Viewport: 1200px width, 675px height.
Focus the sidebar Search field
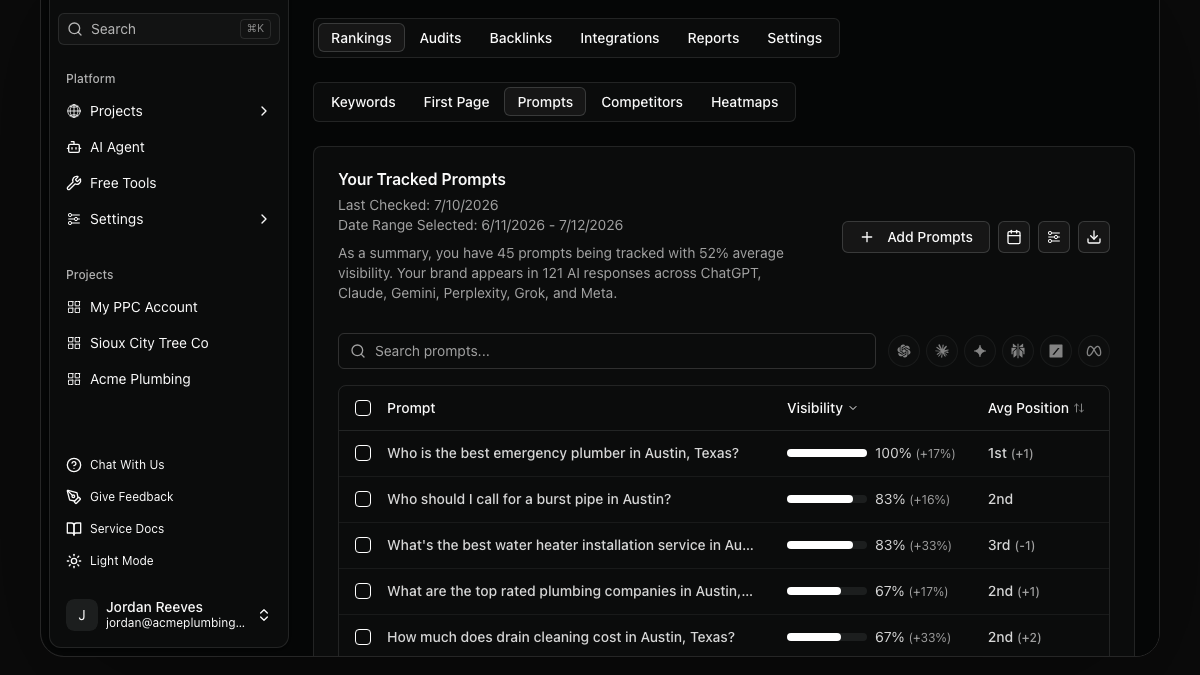(x=169, y=29)
